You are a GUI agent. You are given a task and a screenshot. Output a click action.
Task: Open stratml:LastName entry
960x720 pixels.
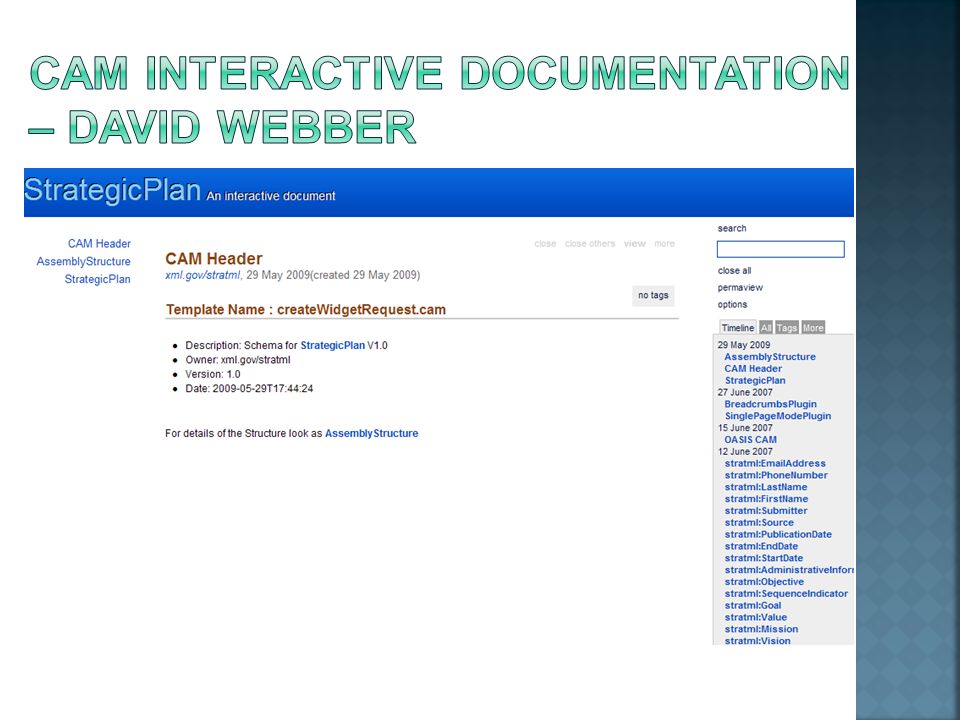point(766,487)
